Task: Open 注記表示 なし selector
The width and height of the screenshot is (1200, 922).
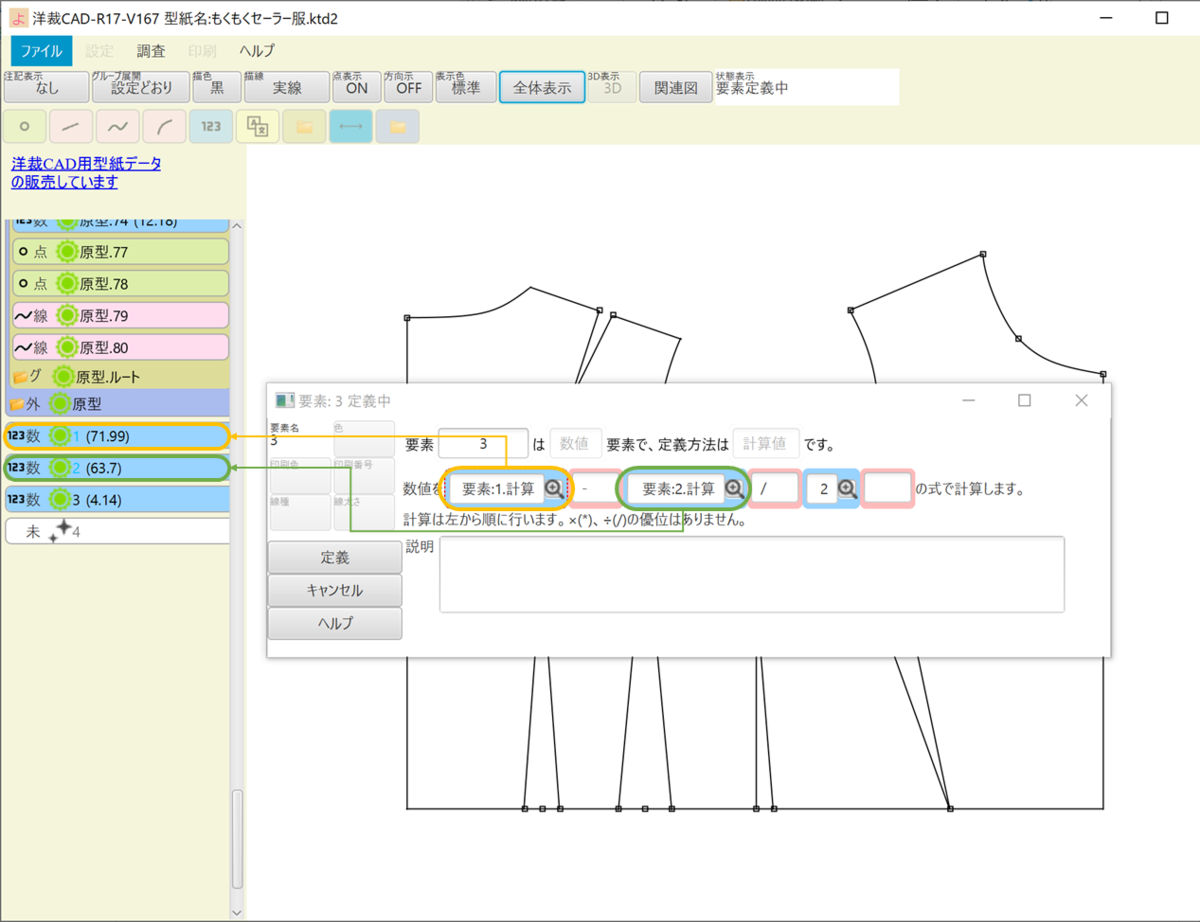Action: point(47,86)
